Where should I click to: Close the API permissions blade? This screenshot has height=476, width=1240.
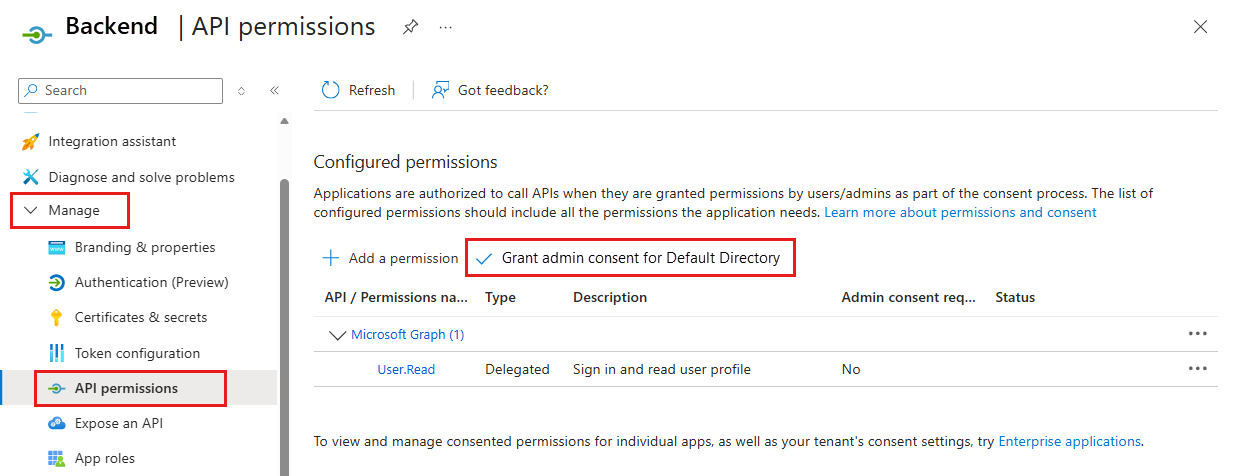tap(1201, 27)
